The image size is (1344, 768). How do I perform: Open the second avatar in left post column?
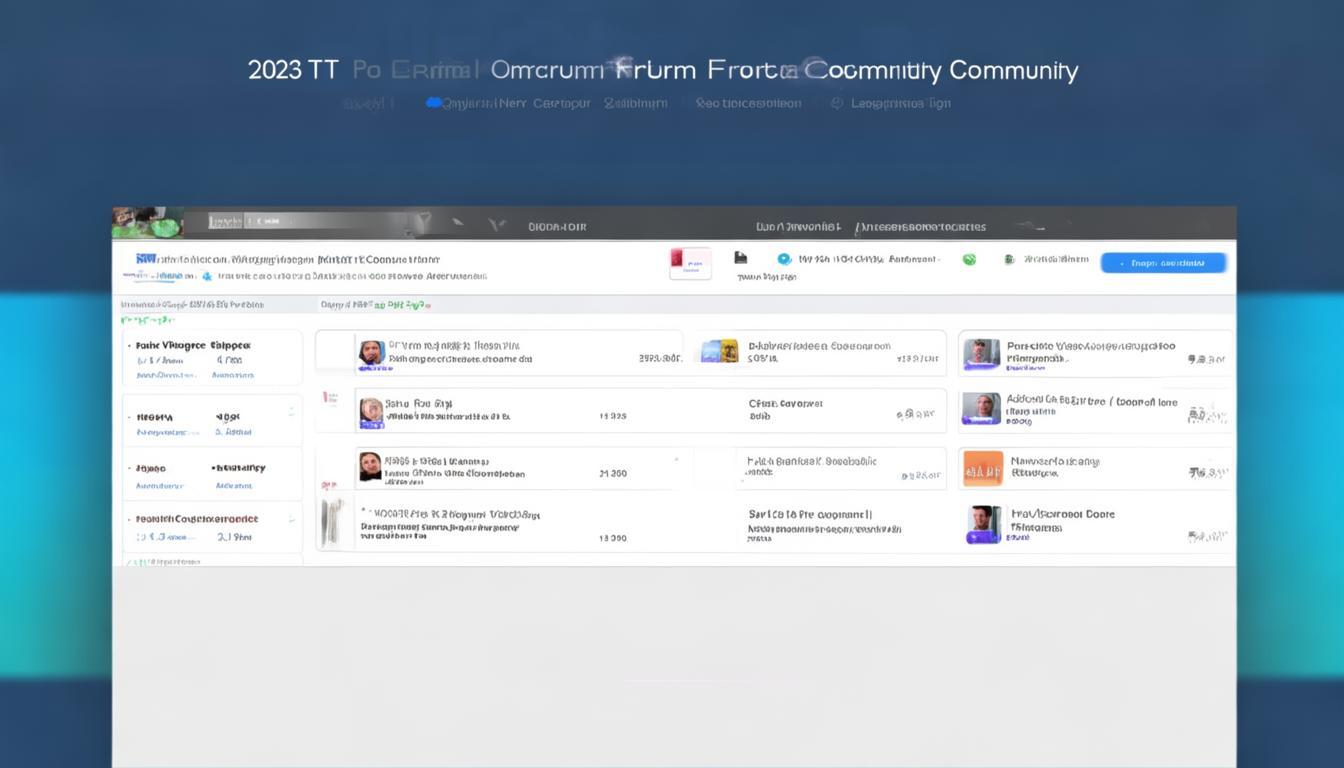coord(371,411)
